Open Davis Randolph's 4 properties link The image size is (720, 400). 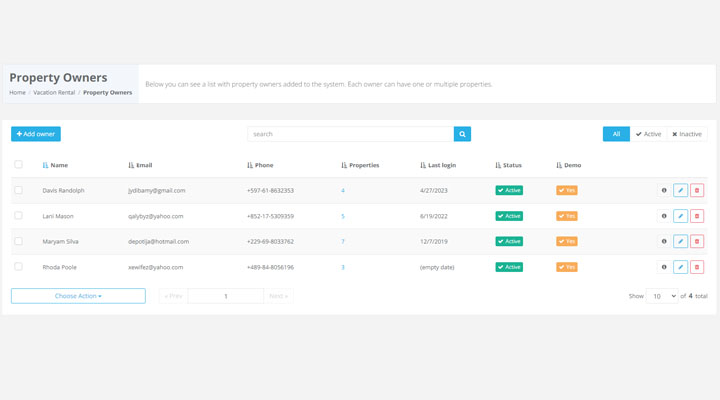pos(343,191)
